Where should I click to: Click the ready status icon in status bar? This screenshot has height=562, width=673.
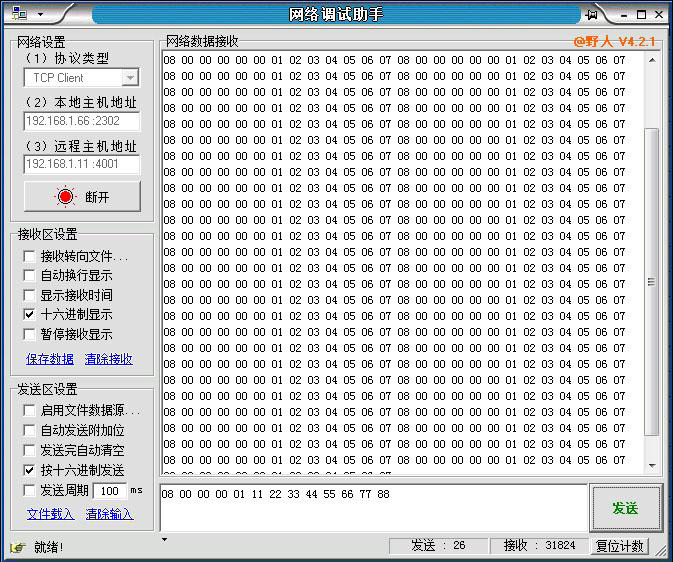pos(17,547)
